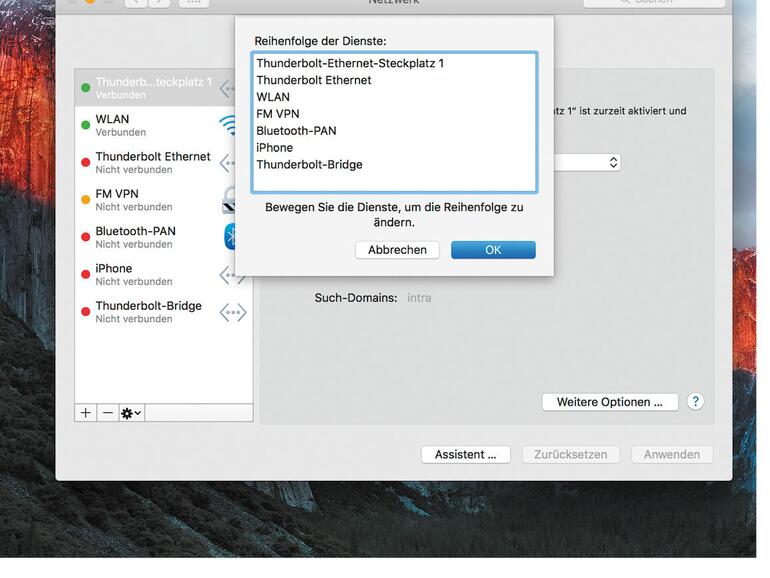
Task: Click the FM VPN lock icon
Action: click(x=229, y=200)
